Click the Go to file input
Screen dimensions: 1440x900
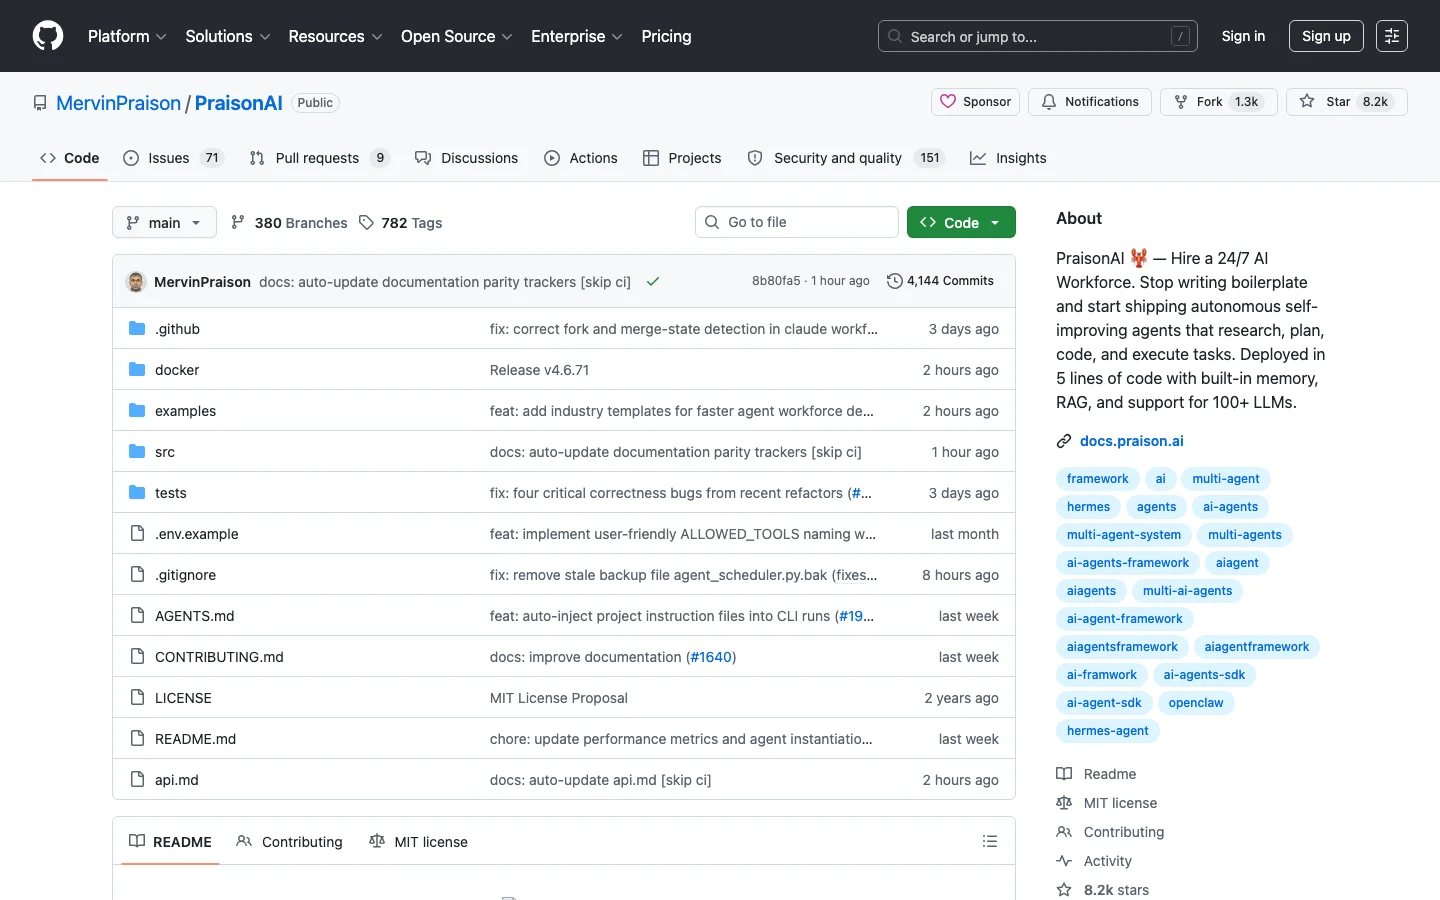[797, 222]
